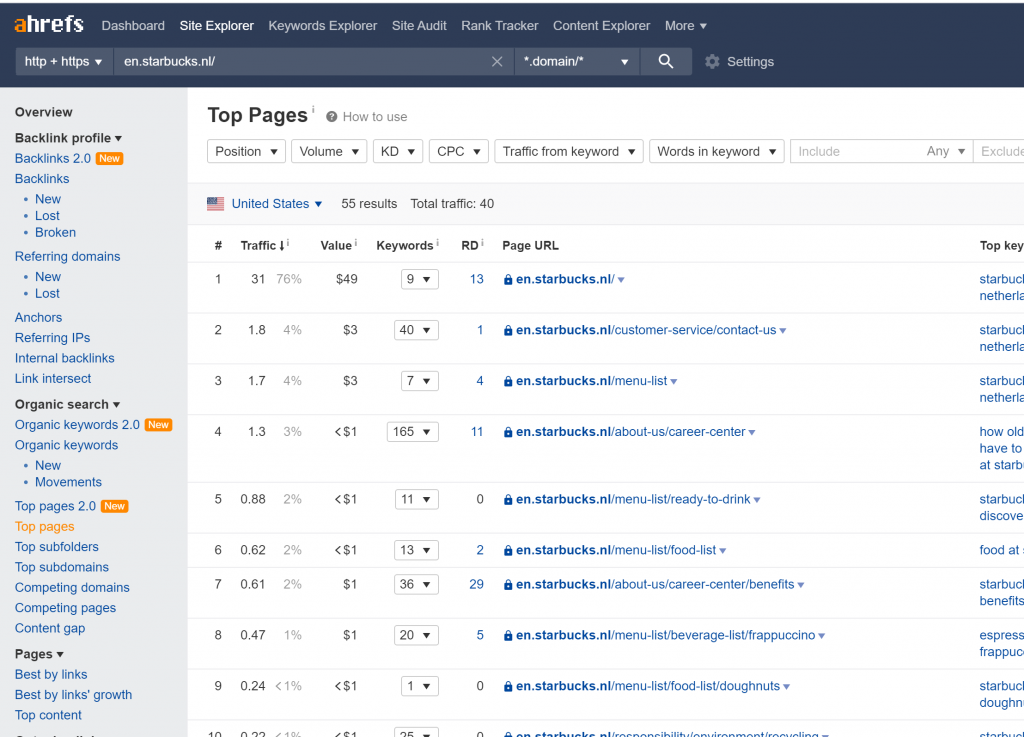Open Top pages 2.0 report
1024x737 pixels.
[56, 507]
